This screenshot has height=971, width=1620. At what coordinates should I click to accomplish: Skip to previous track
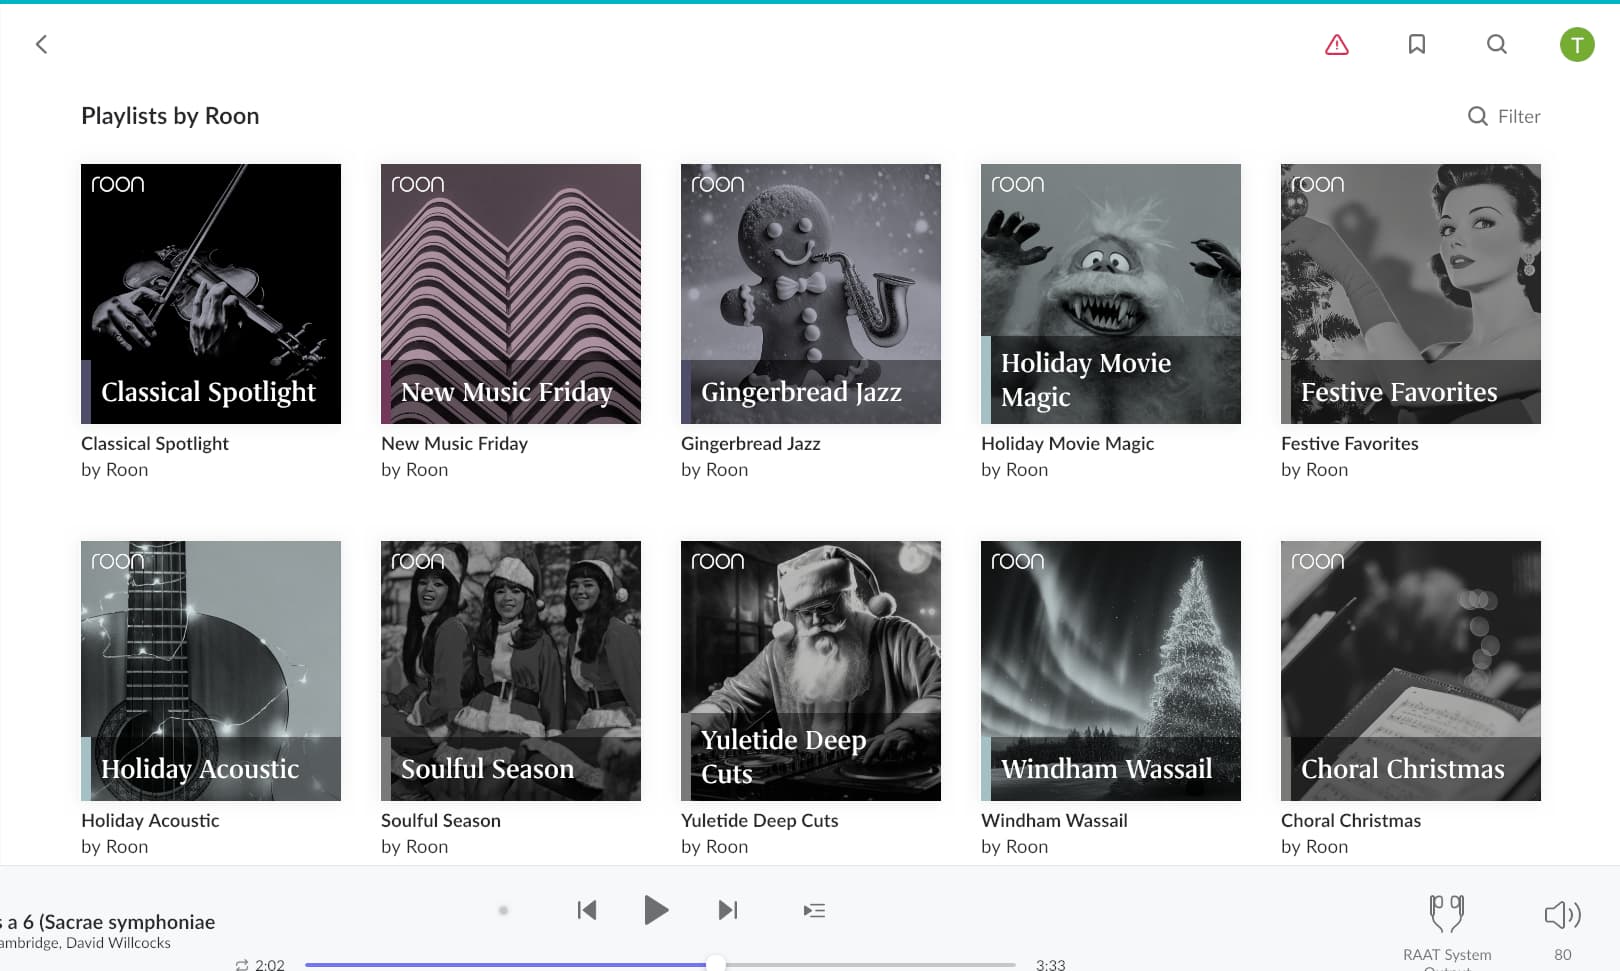(x=587, y=910)
